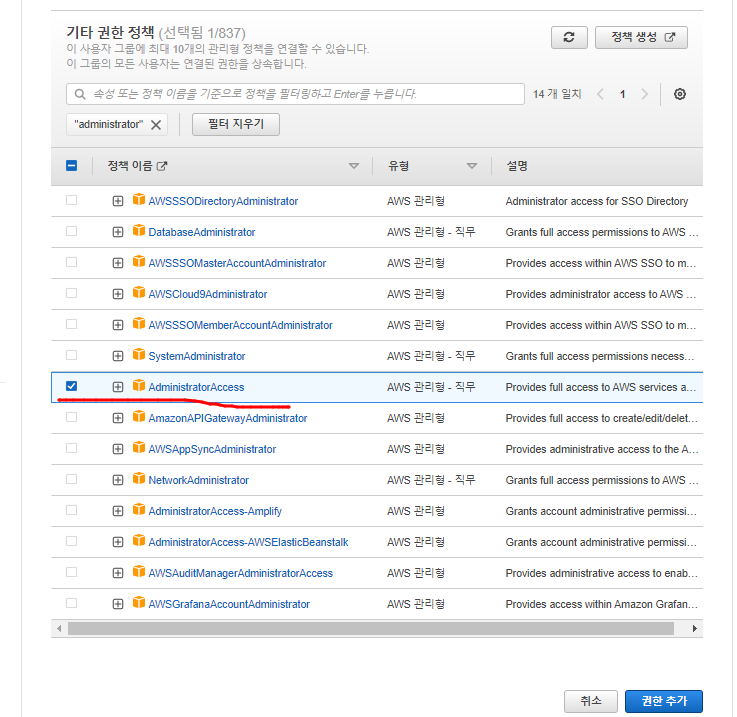
Task: Click the 권한 추가 button
Action: click(x=664, y=701)
